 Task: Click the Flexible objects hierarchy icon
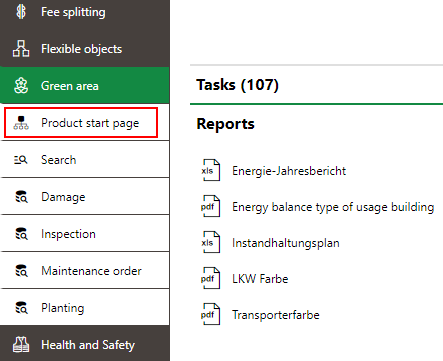tap(21, 49)
